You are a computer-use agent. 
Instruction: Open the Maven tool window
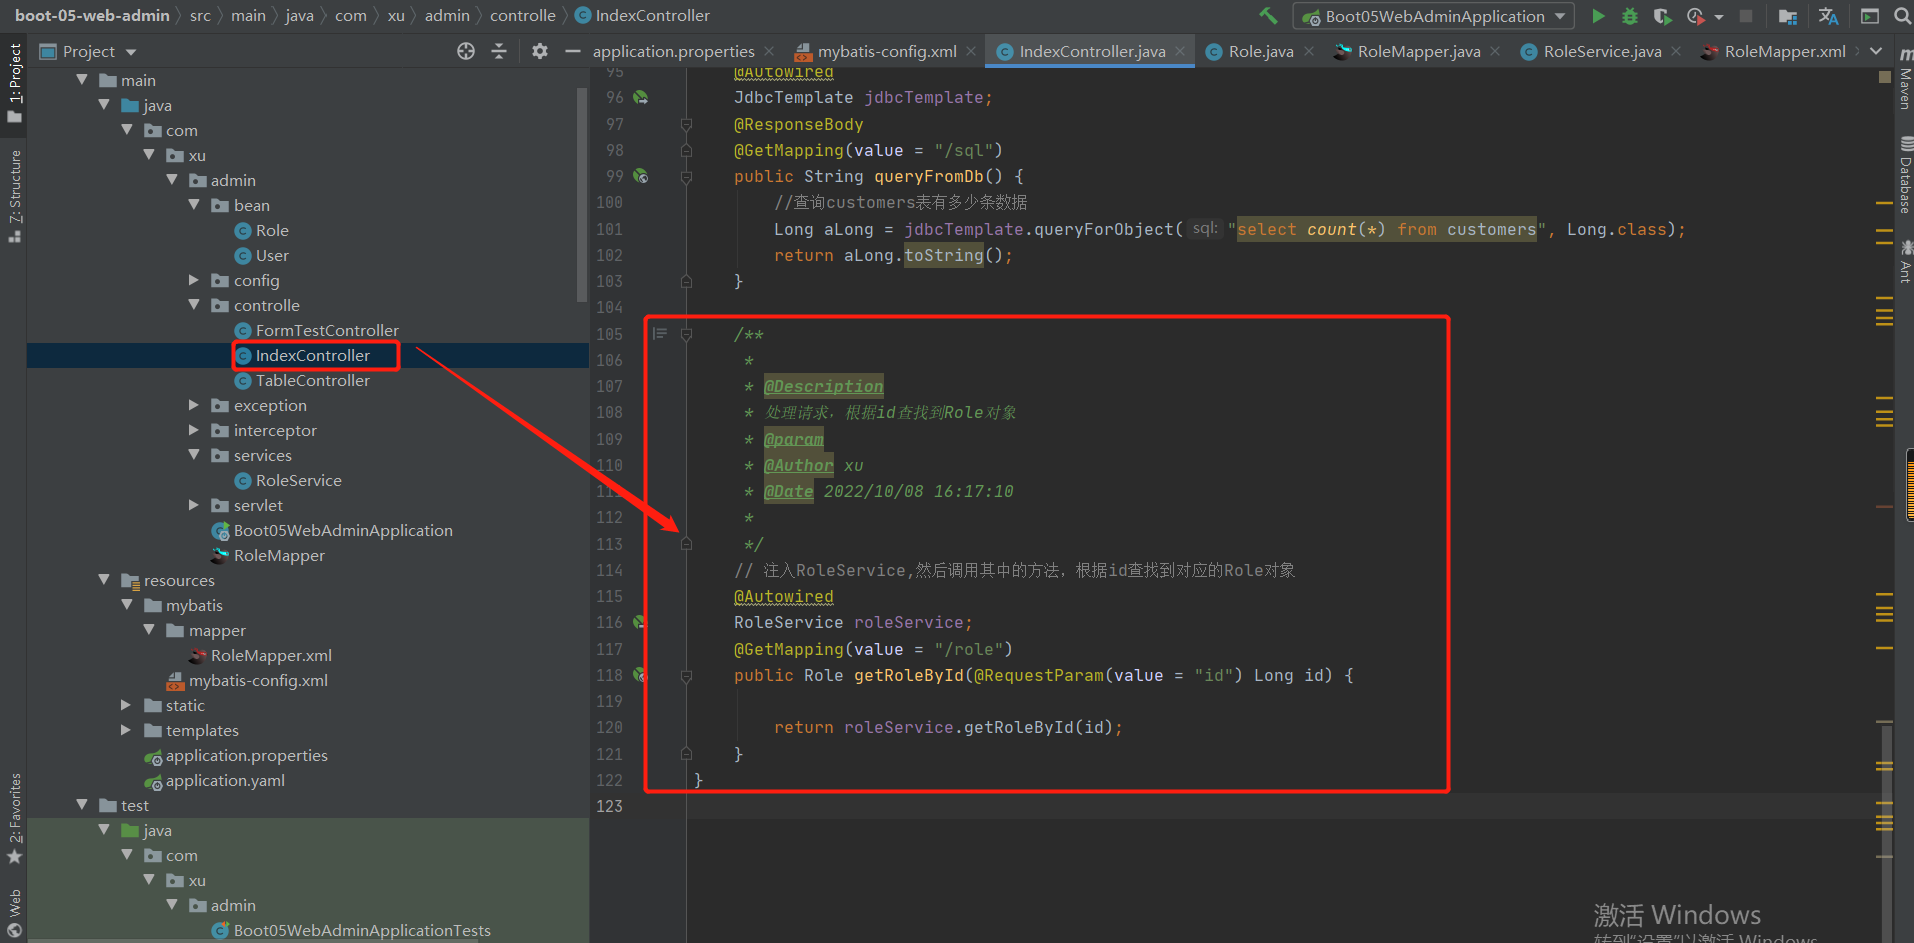(x=1905, y=77)
